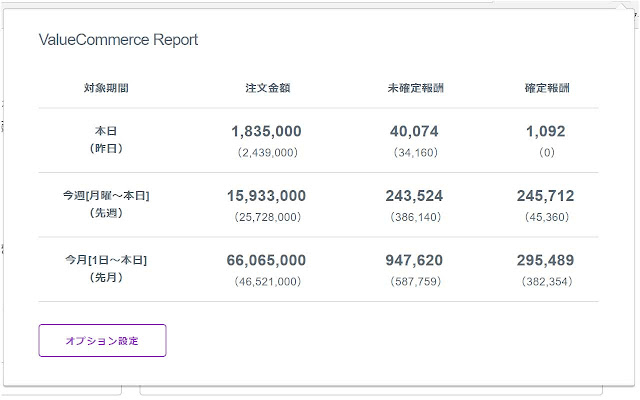
Task: Click the オプション設定 button
Action: pyautogui.click(x=102, y=340)
